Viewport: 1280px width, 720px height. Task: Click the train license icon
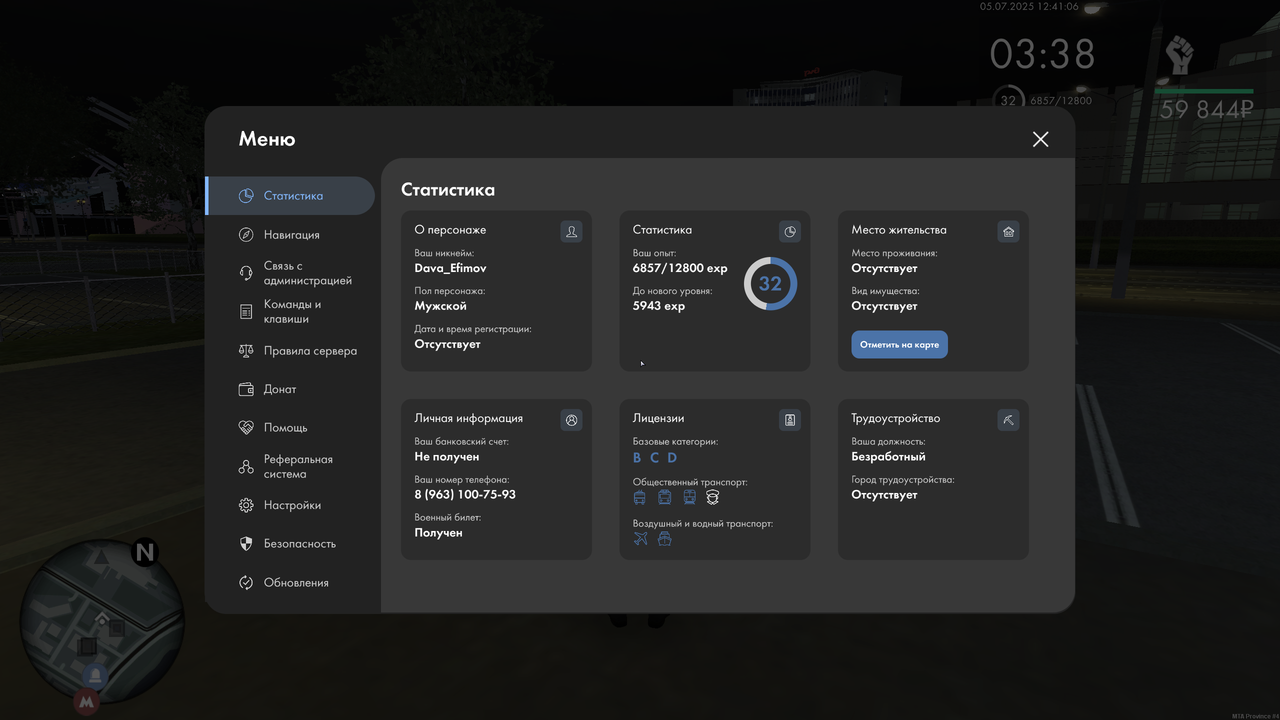[689, 497]
